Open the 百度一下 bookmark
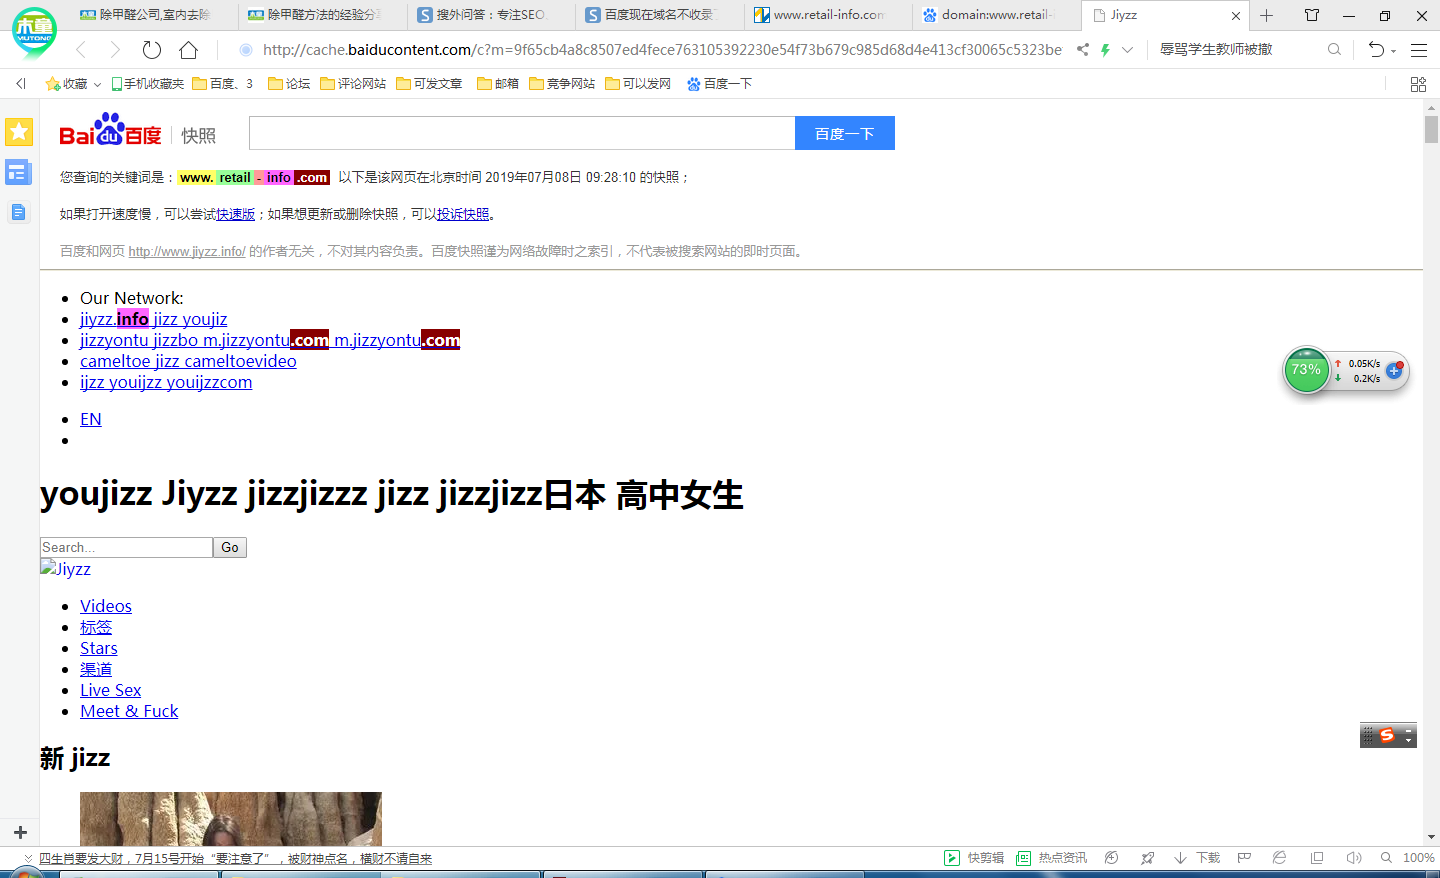The width and height of the screenshot is (1440, 878). click(719, 84)
